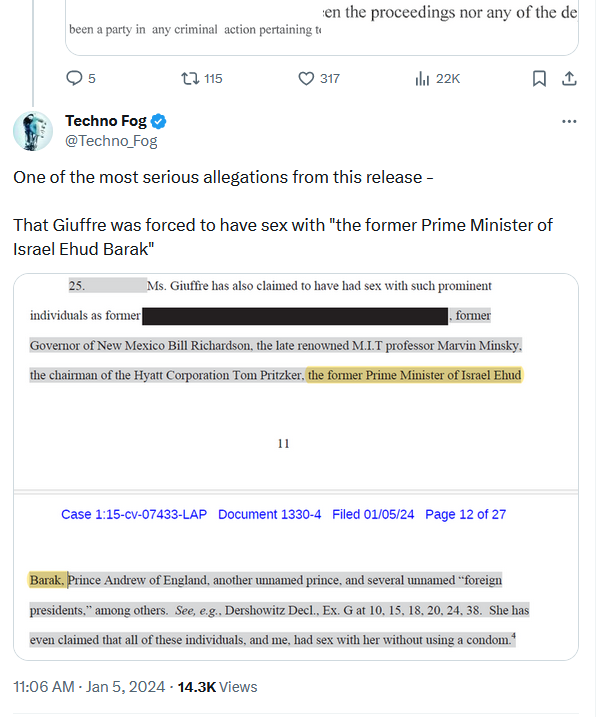Viewport: 601px width, 717px height.
Task: Click the 115 reposts count
Action: pyautogui.click(x=213, y=79)
